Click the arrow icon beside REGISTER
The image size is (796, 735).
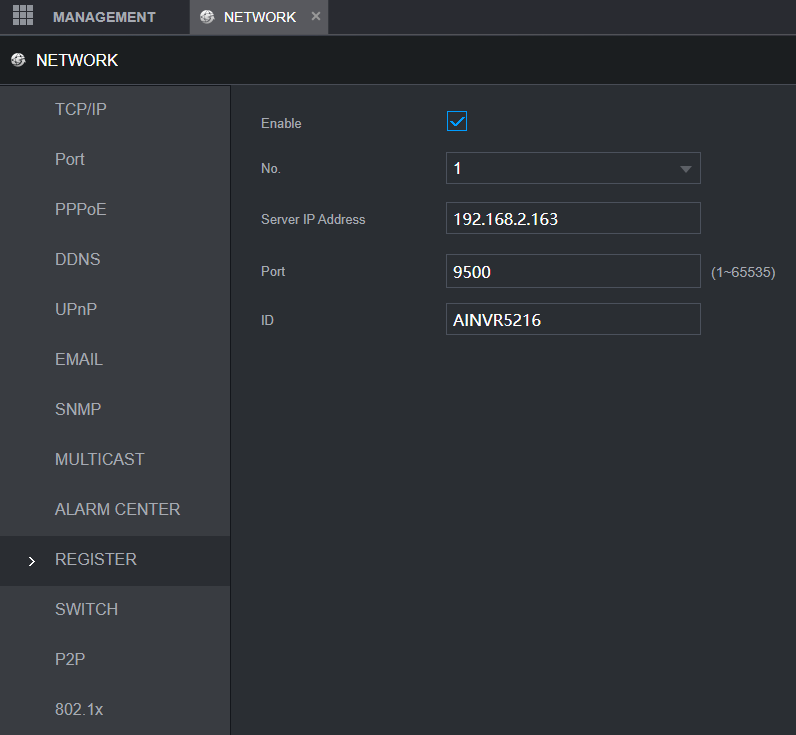(x=32, y=561)
